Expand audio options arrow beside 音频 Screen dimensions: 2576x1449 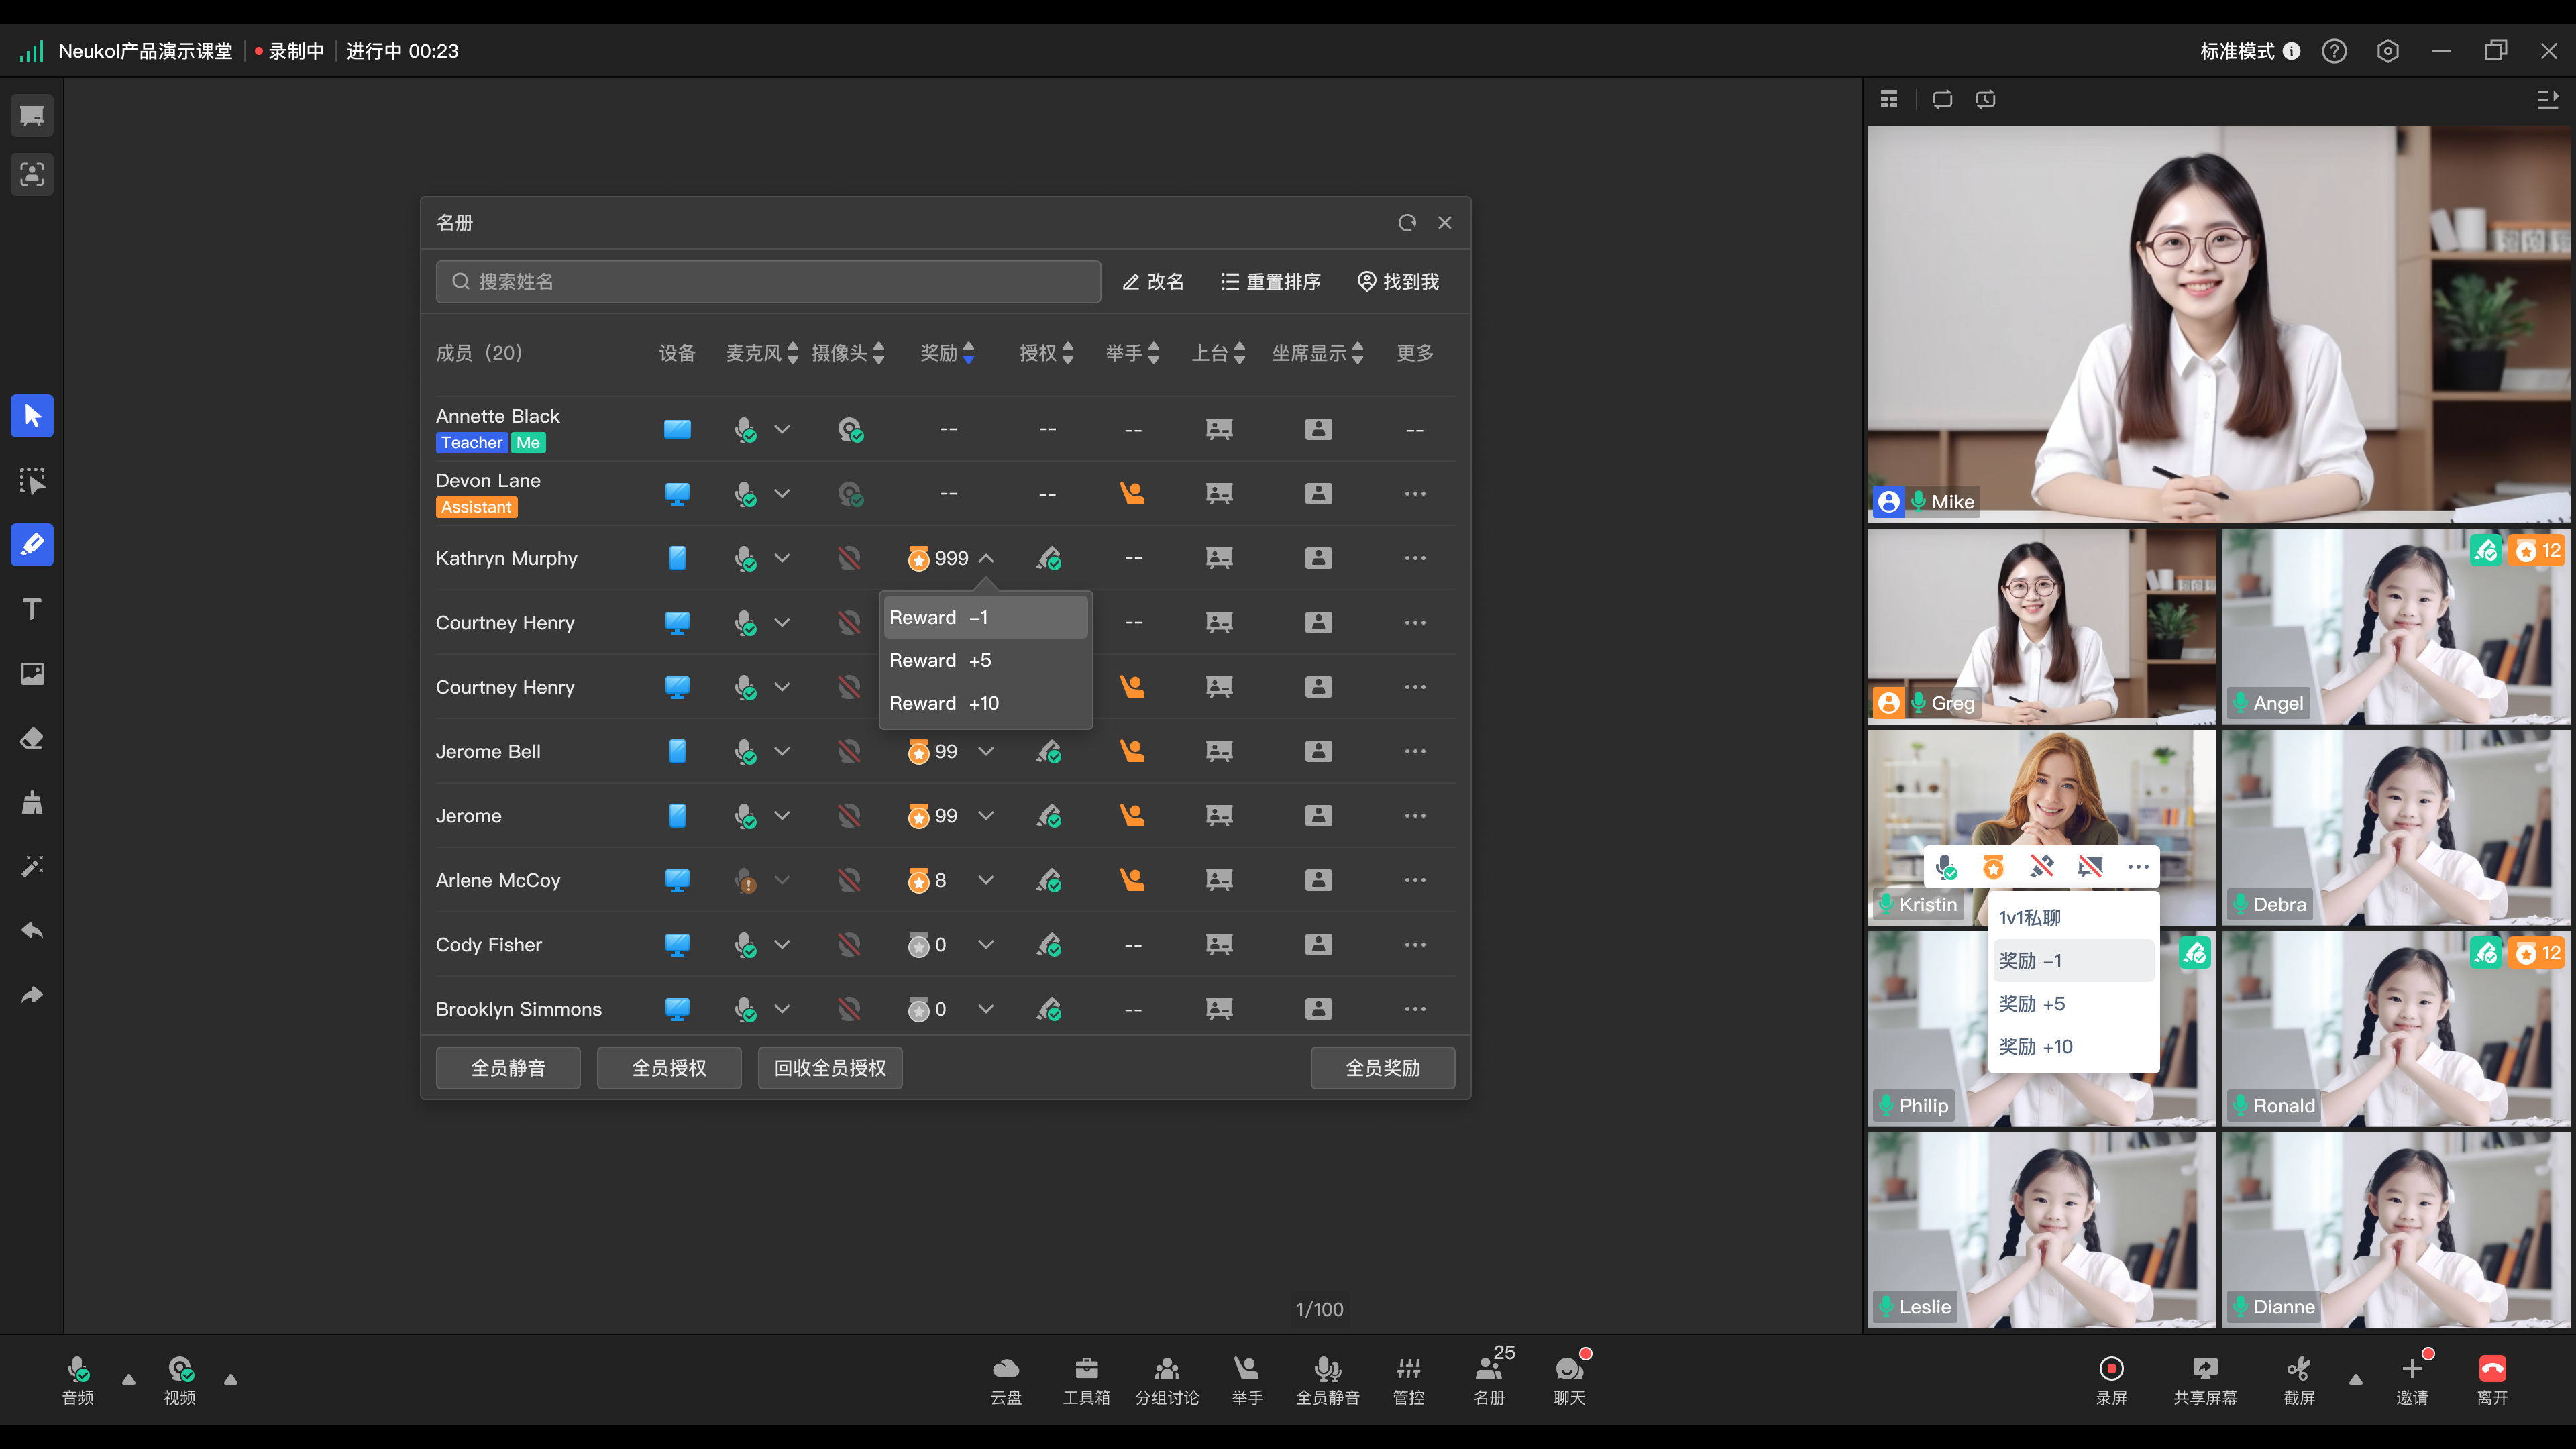click(x=128, y=1380)
